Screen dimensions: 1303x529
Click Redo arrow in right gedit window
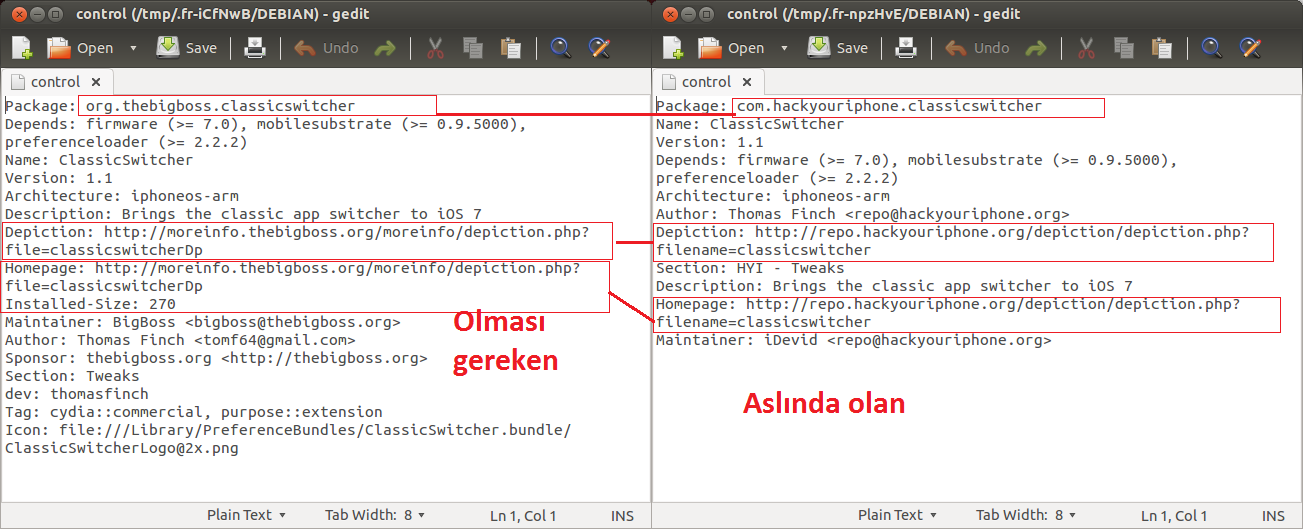[1036, 48]
